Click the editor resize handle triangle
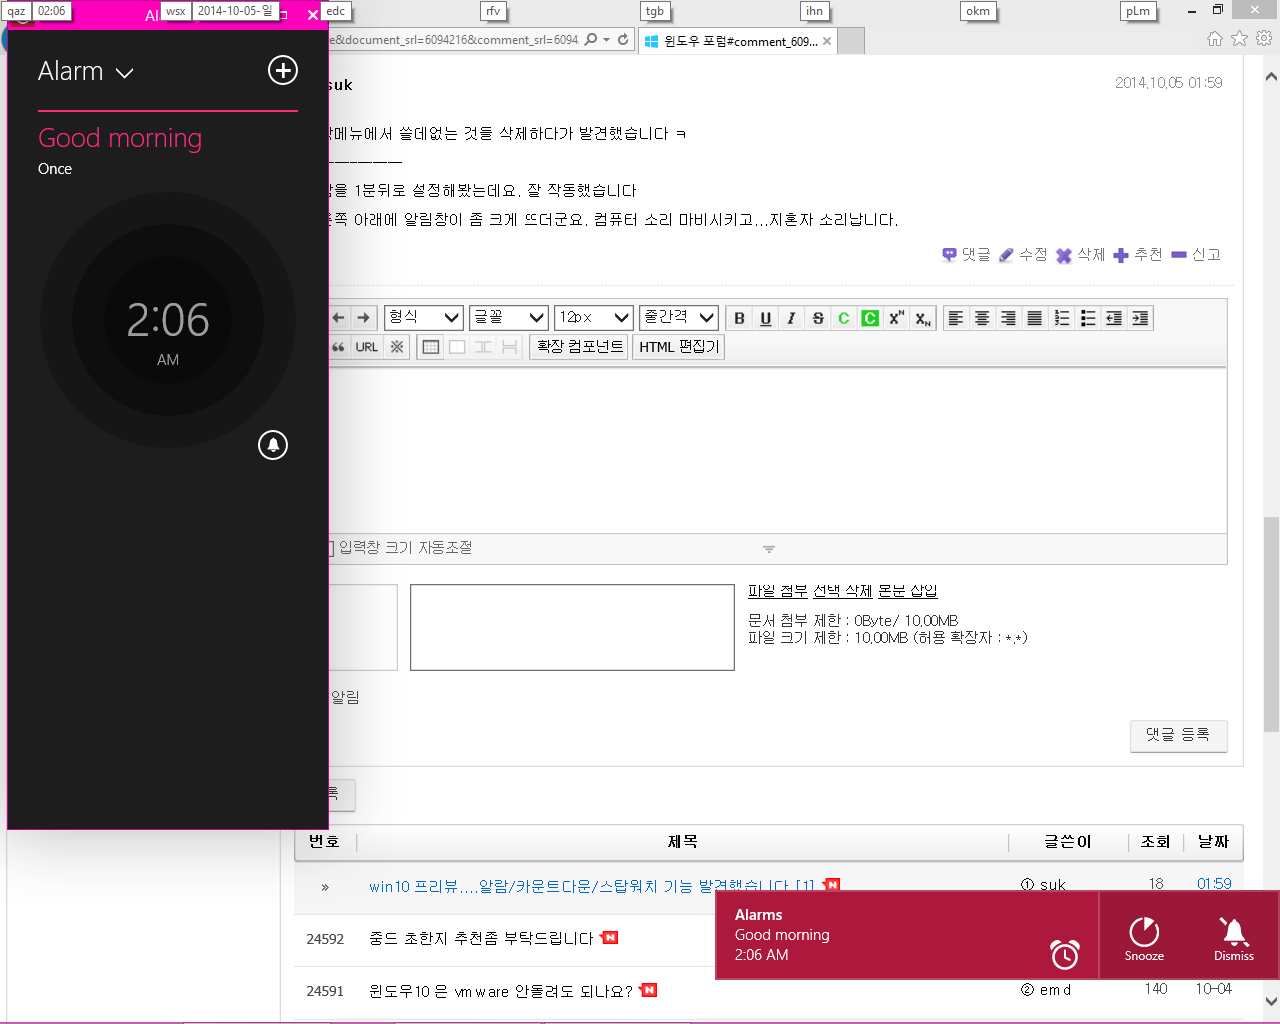This screenshot has height=1024, width=1280. [x=769, y=549]
